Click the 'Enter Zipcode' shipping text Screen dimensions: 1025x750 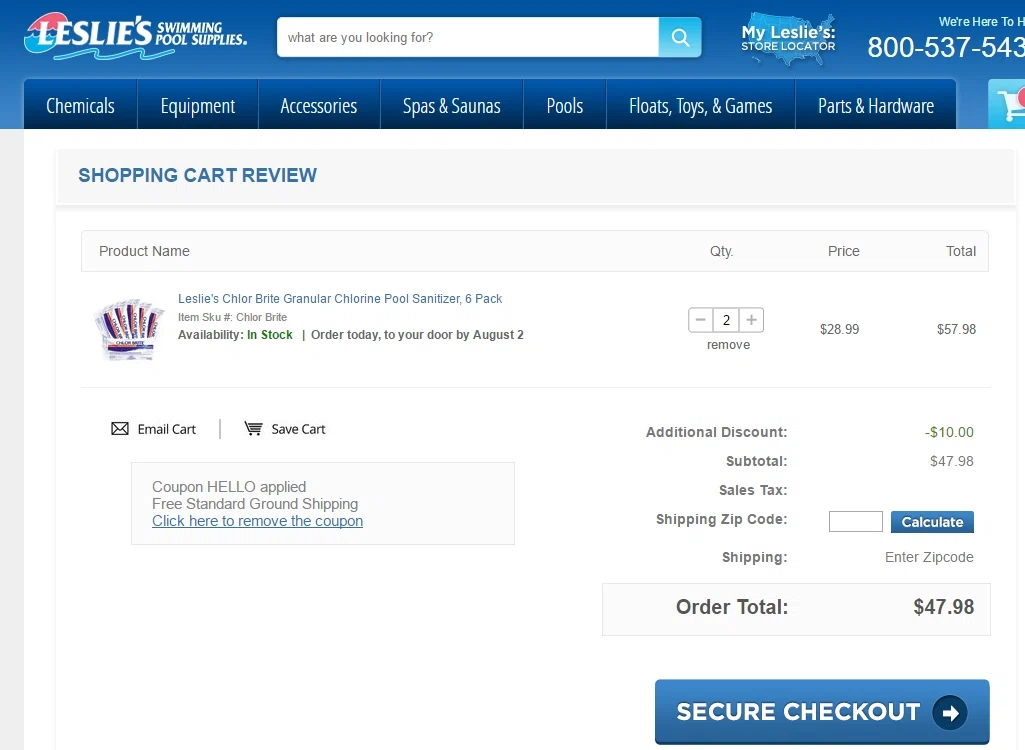tap(929, 557)
